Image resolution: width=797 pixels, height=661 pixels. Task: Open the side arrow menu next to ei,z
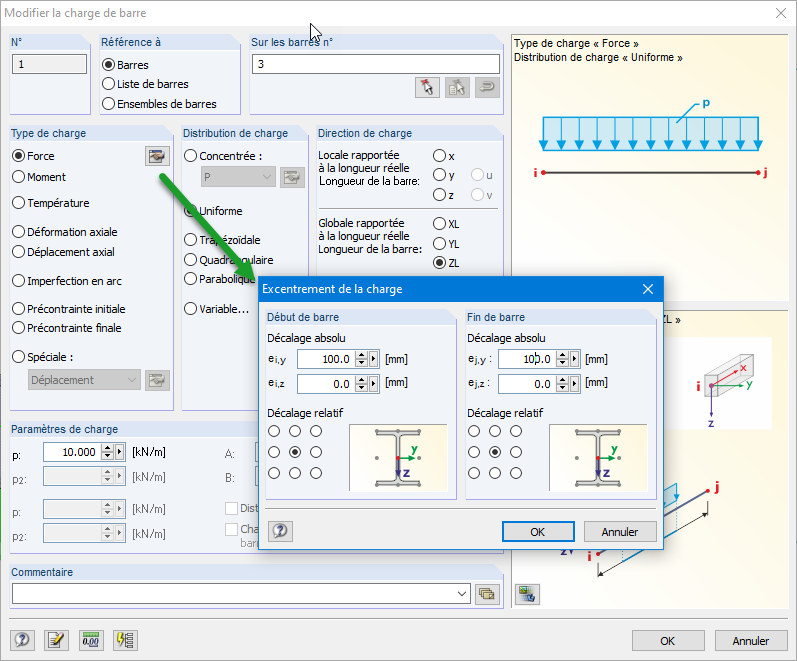point(374,383)
